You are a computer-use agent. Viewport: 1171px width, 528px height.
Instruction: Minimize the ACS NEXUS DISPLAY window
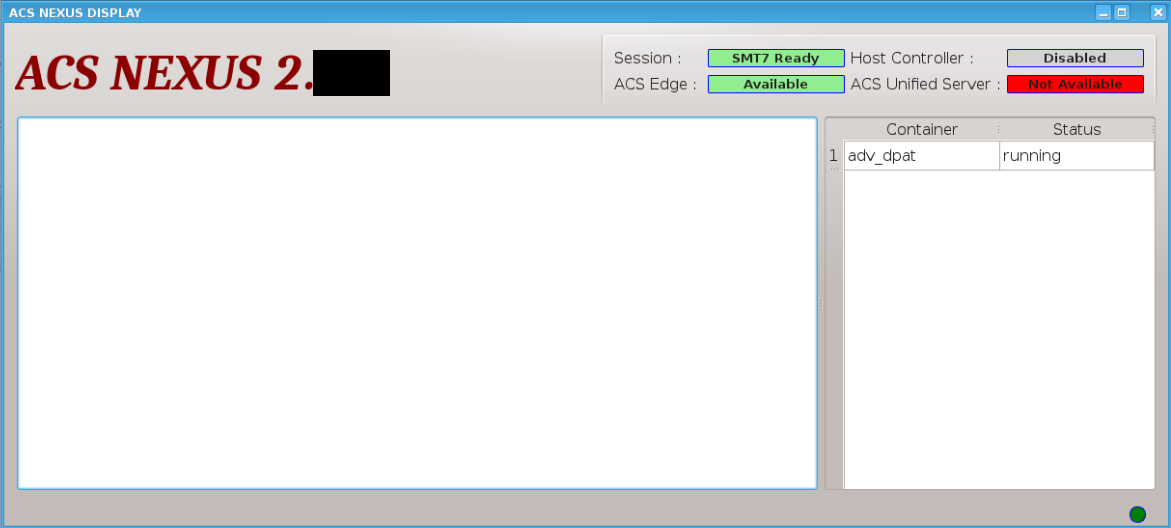click(x=1103, y=13)
